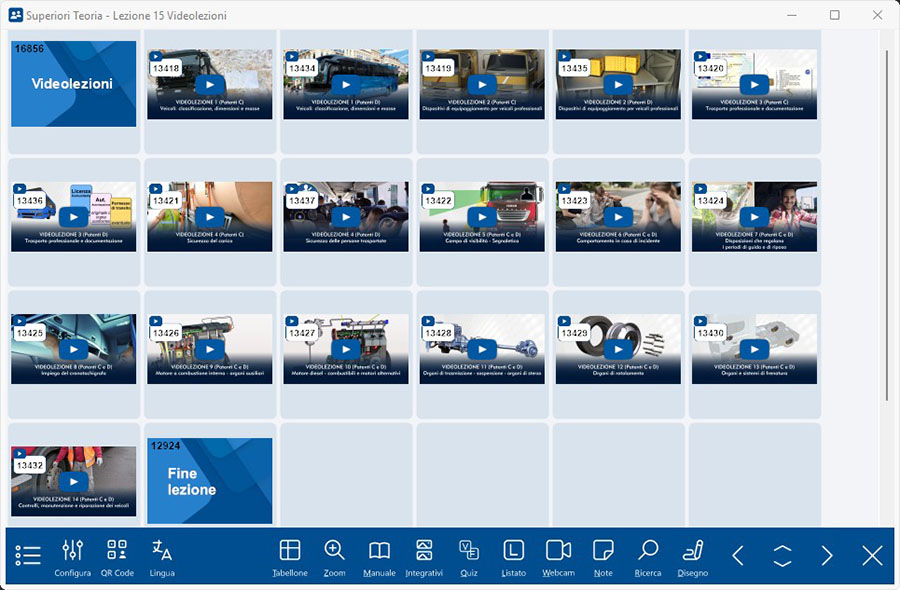Open the Manuale book icon
The width and height of the screenshot is (900, 590).
(x=379, y=556)
